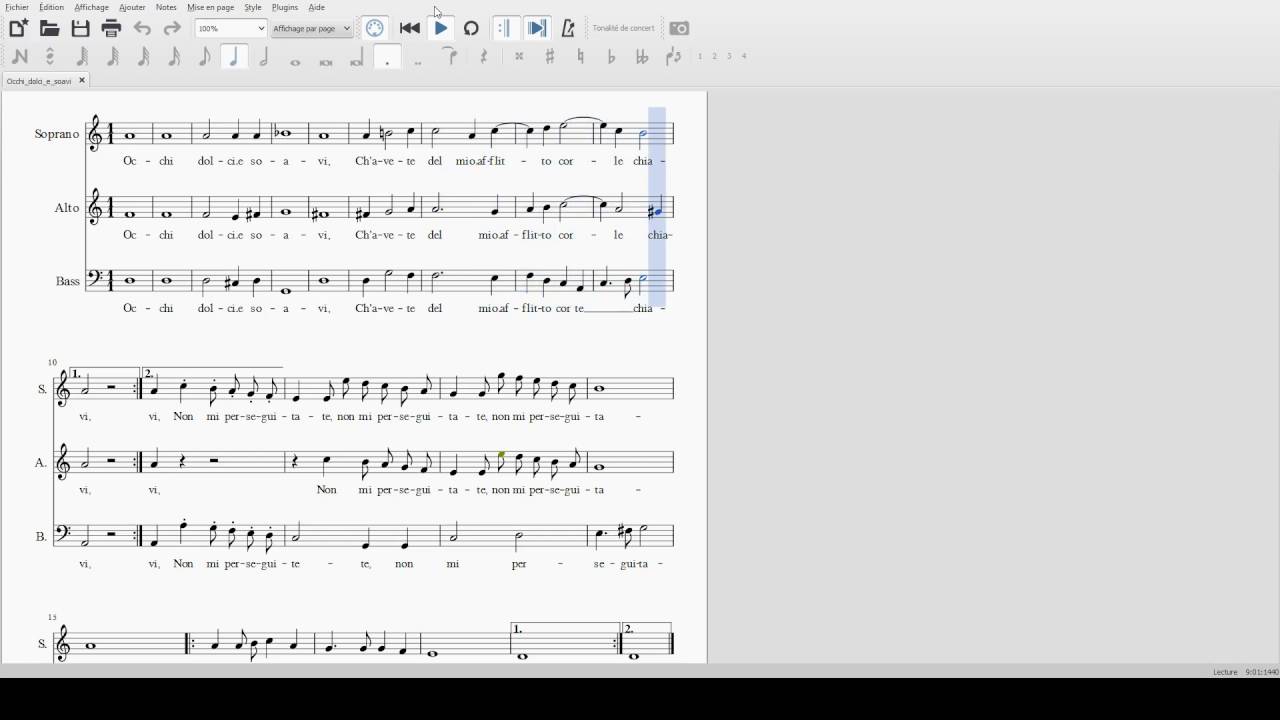
Task: Open the zoom level 100% dropdown
Action: pos(230,29)
